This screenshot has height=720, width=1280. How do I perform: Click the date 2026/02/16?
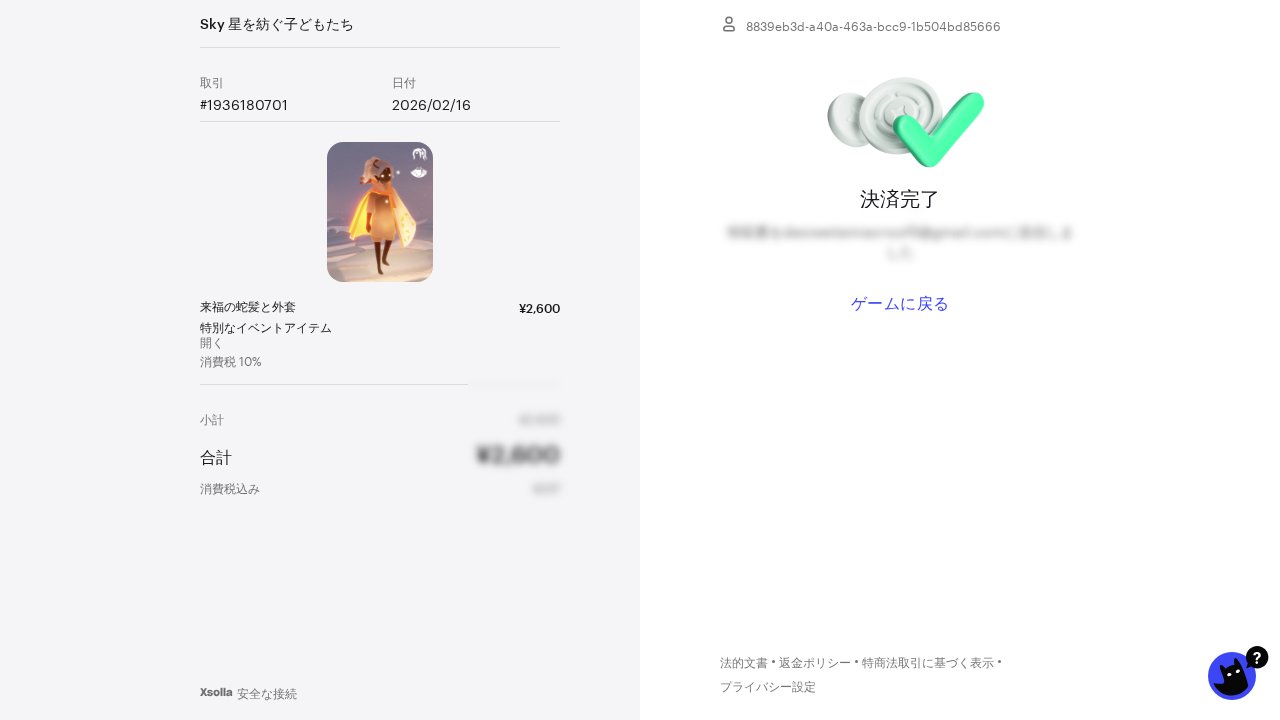coord(431,105)
